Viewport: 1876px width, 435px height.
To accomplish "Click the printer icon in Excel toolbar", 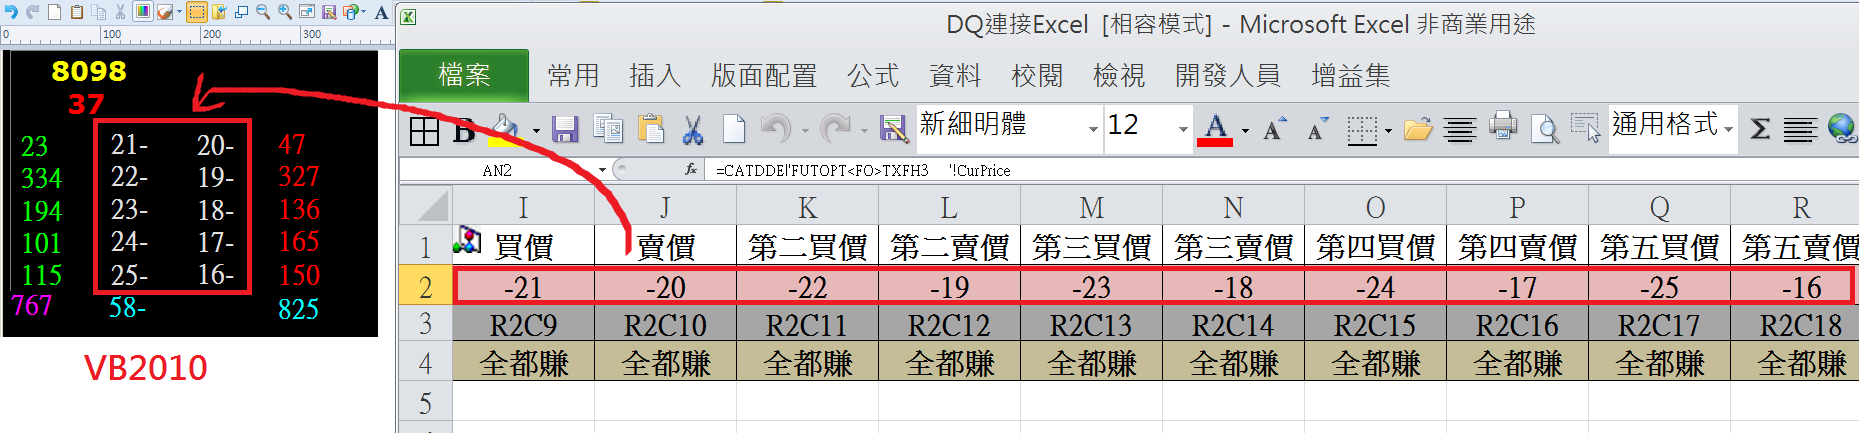I will pyautogui.click(x=1503, y=126).
